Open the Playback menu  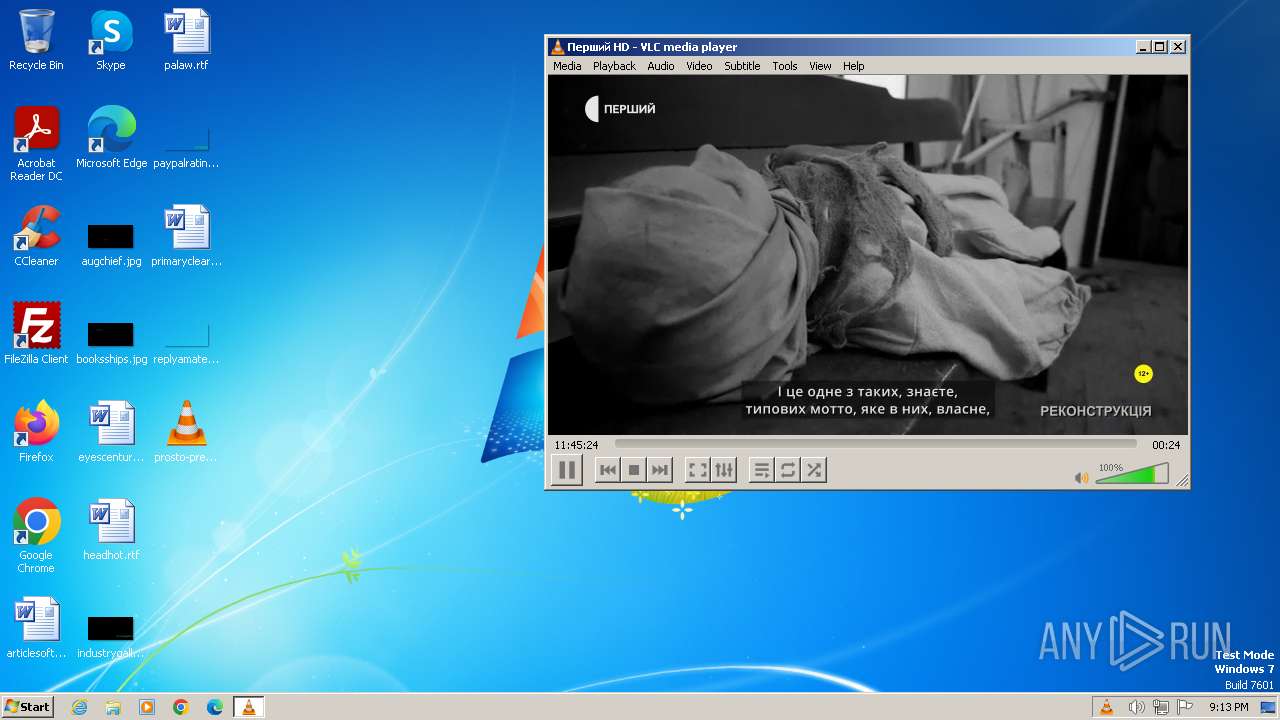[x=614, y=66]
